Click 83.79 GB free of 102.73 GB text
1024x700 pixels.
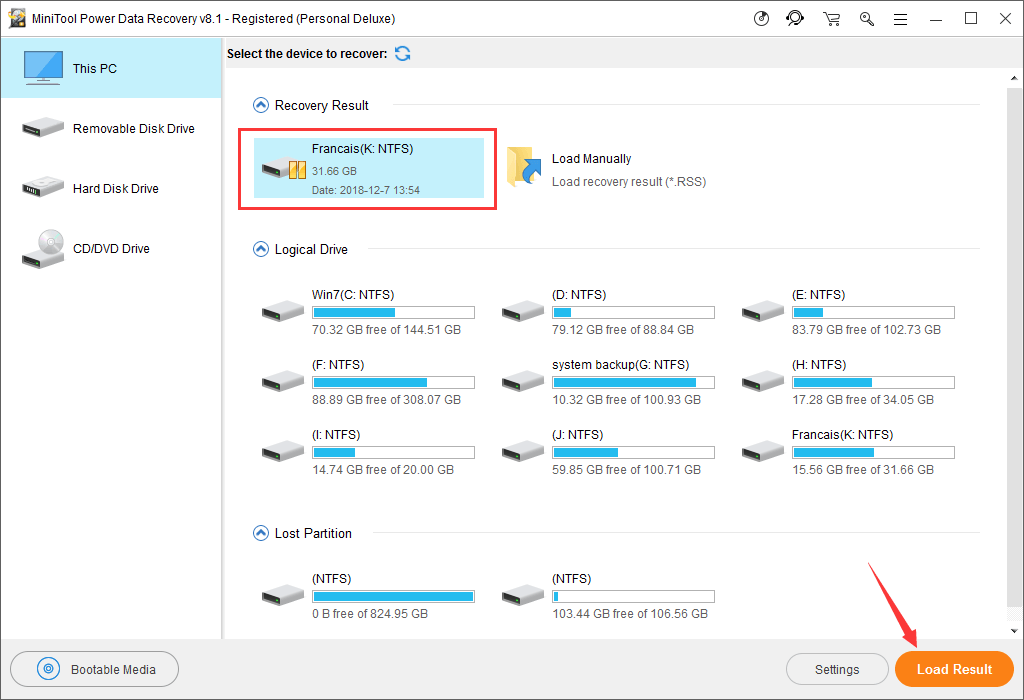(x=866, y=330)
